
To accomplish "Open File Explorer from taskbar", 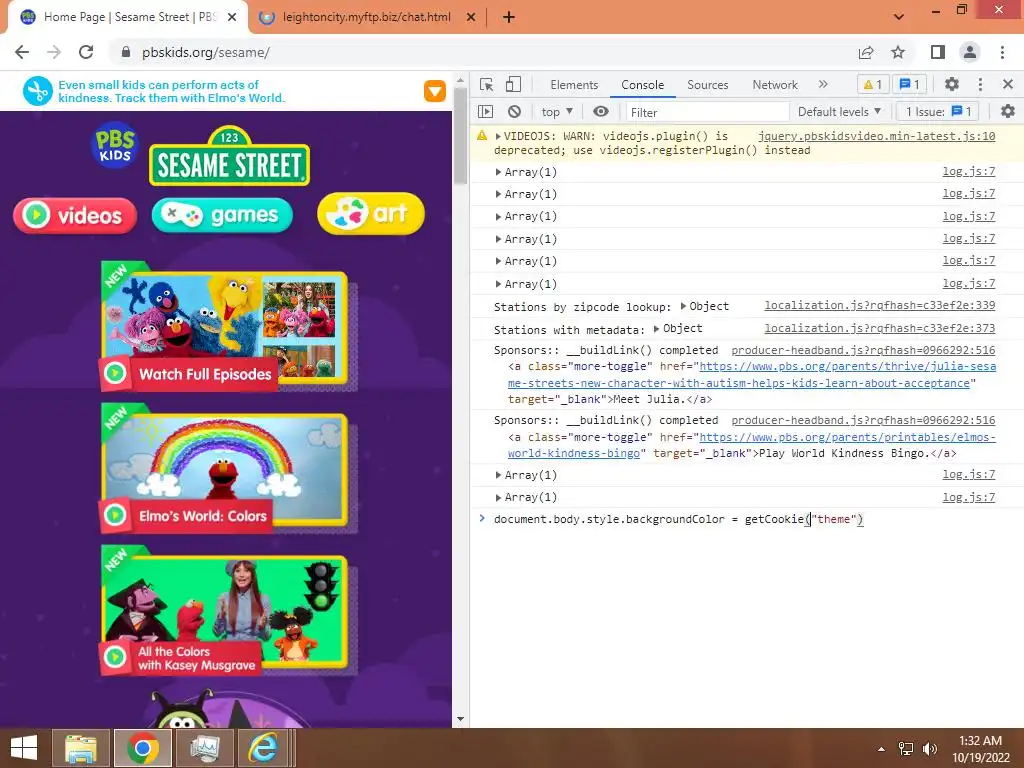I will tap(80, 748).
